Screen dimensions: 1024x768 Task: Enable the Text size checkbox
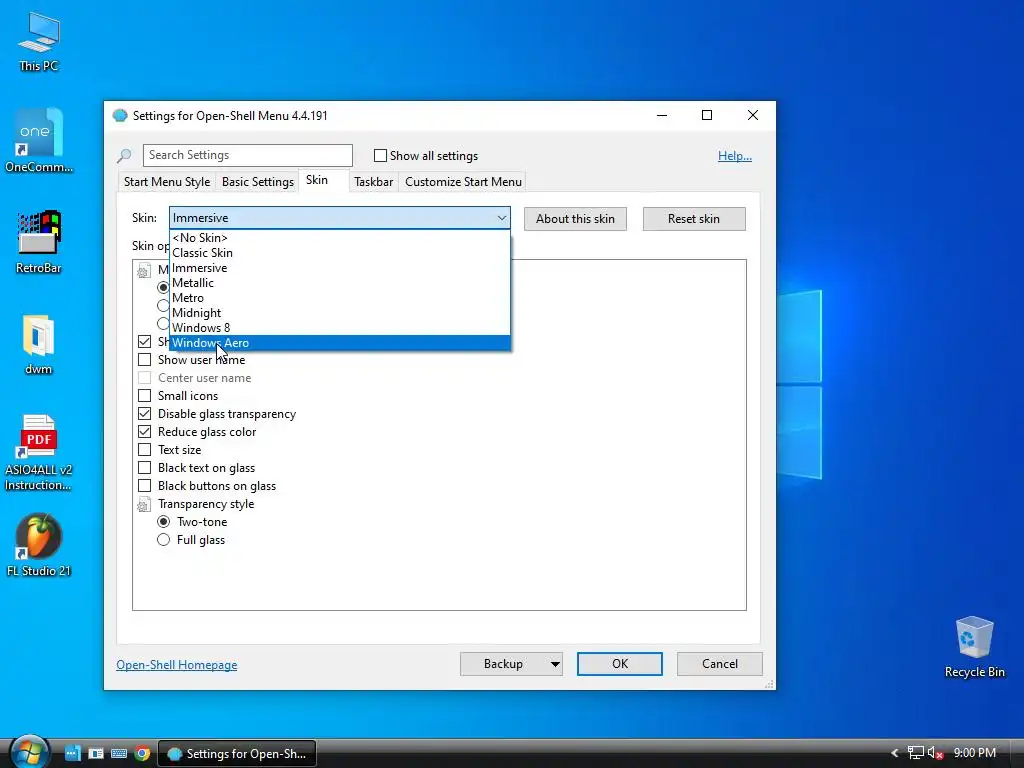[x=144, y=450]
